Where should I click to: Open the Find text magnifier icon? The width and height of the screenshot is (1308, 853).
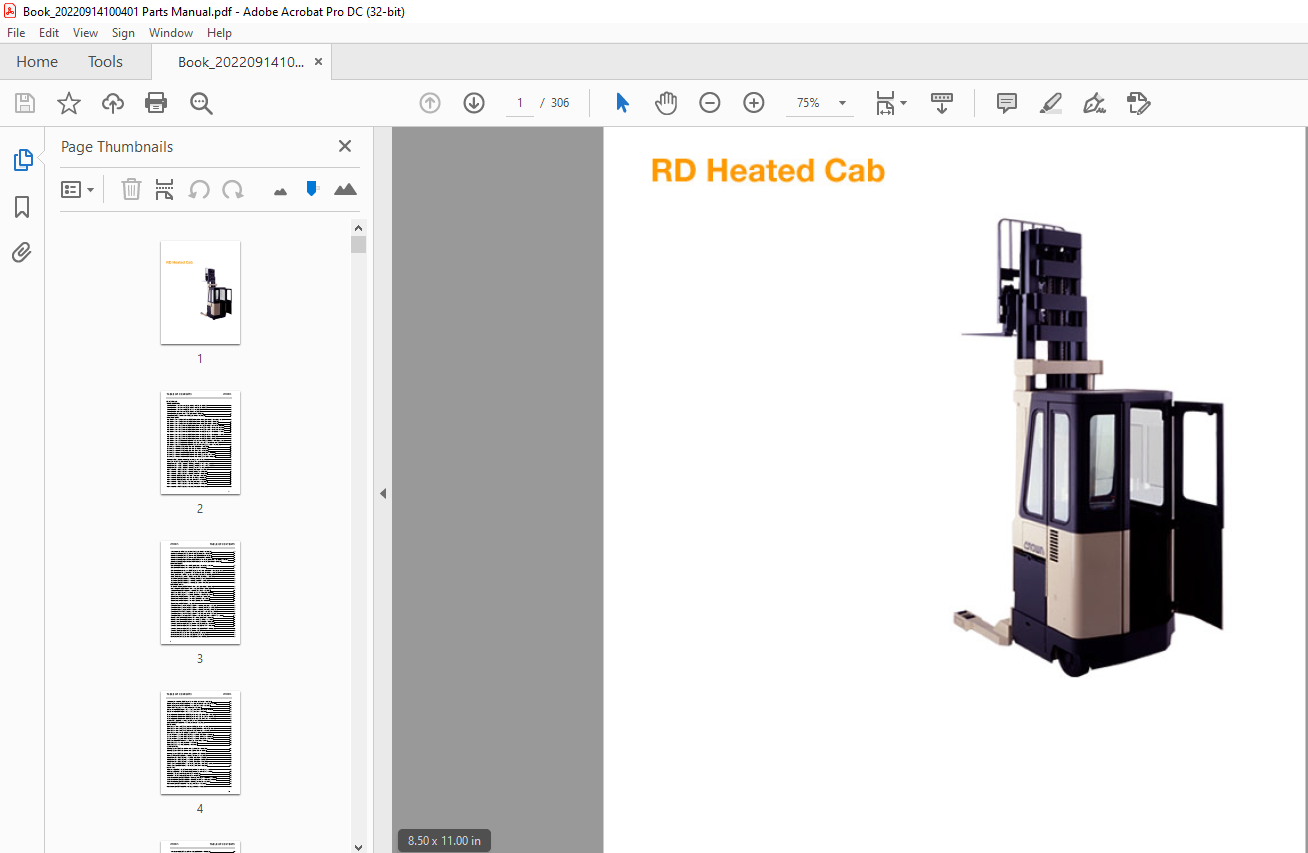point(201,103)
